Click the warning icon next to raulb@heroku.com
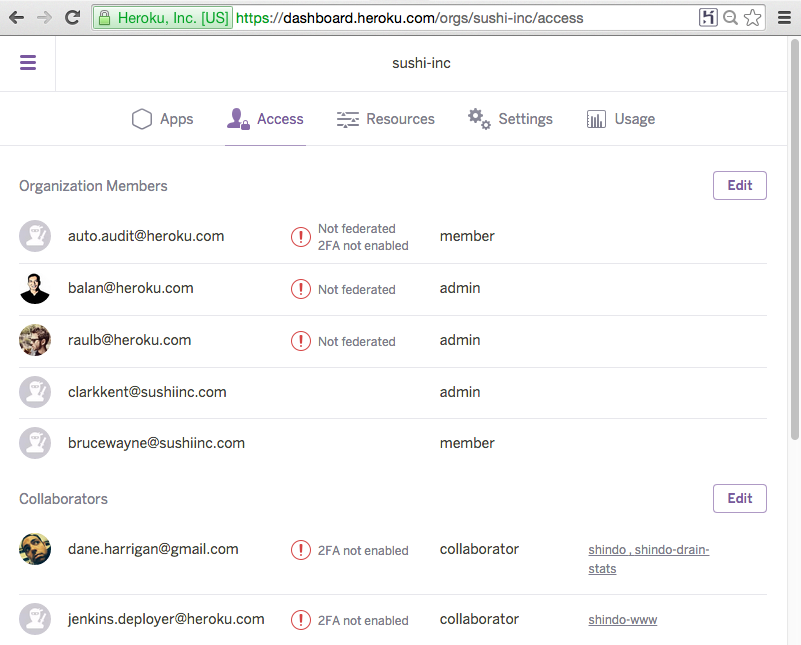 click(300, 341)
